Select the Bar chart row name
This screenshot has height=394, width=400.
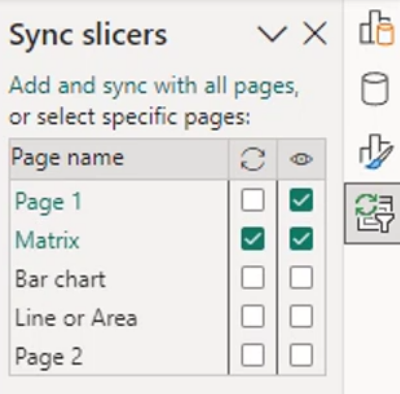(x=60, y=279)
